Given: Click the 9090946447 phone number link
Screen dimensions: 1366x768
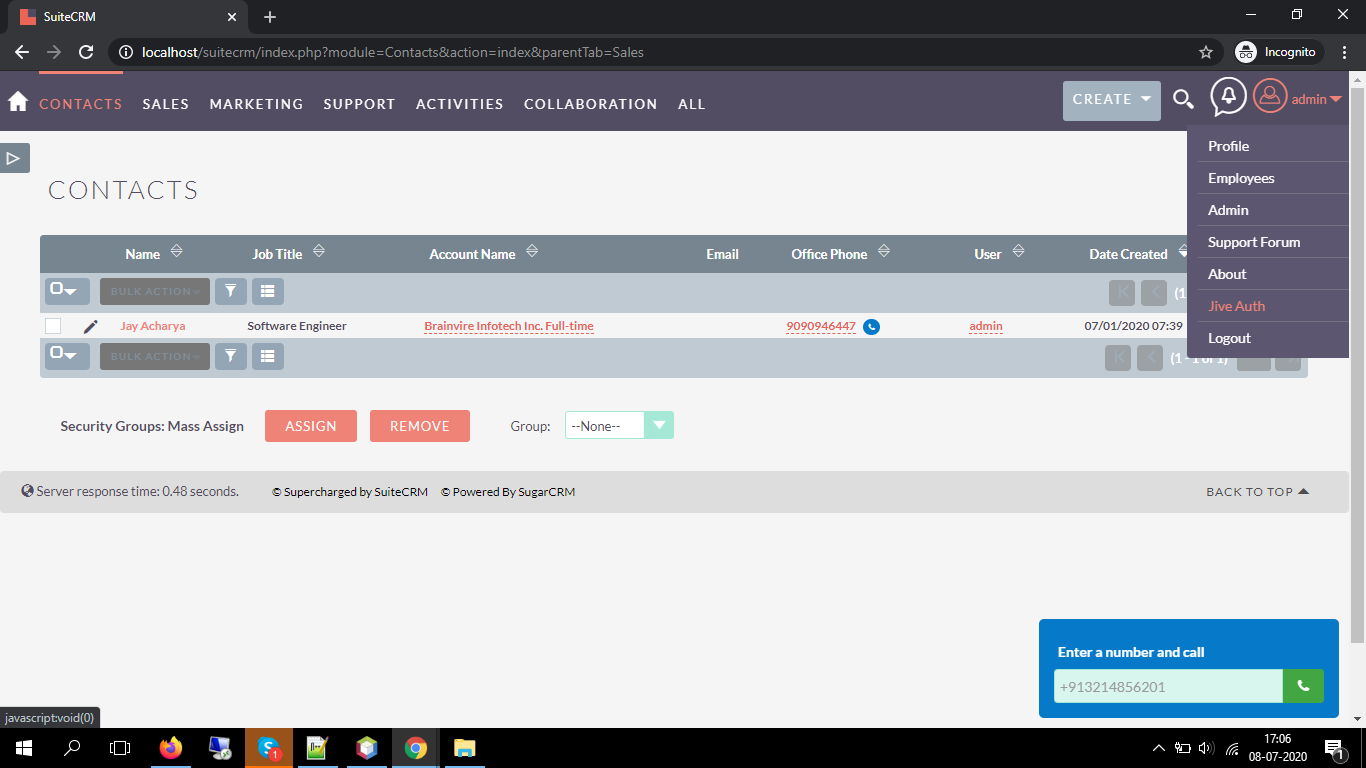Looking at the screenshot, I should [821, 326].
